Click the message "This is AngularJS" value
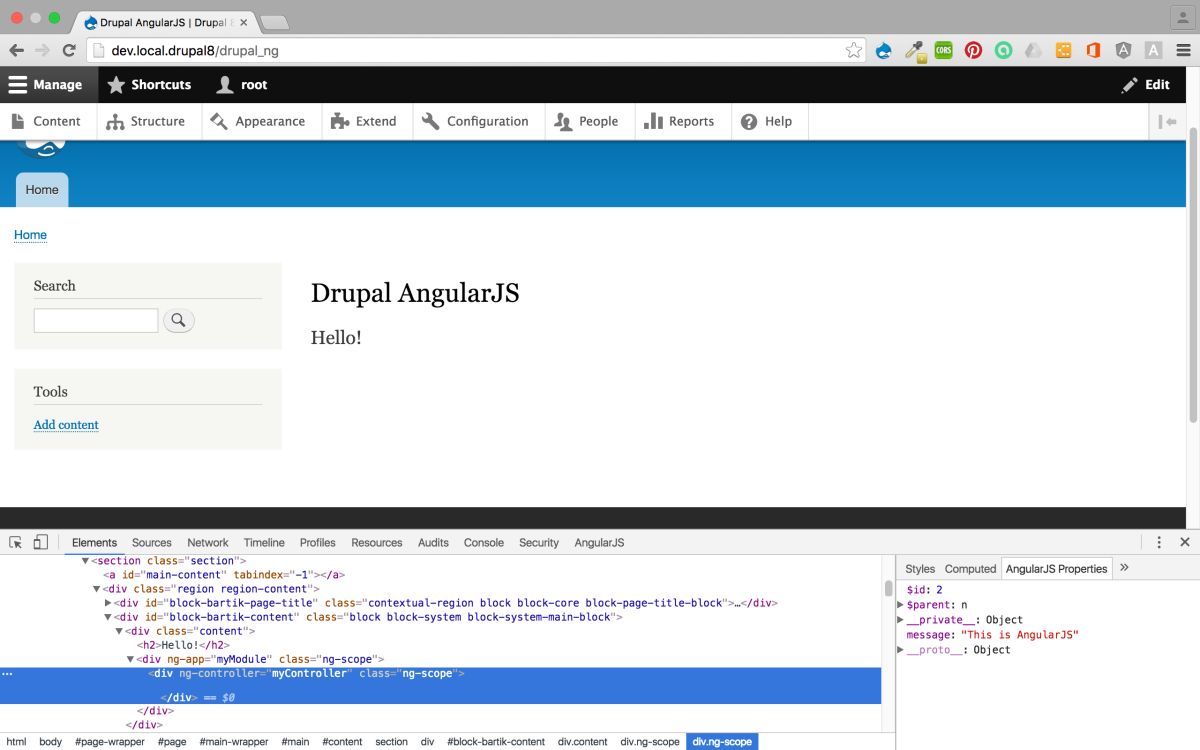Image resolution: width=1200 pixels, height=750 pixels. (x=1020, y=635)
